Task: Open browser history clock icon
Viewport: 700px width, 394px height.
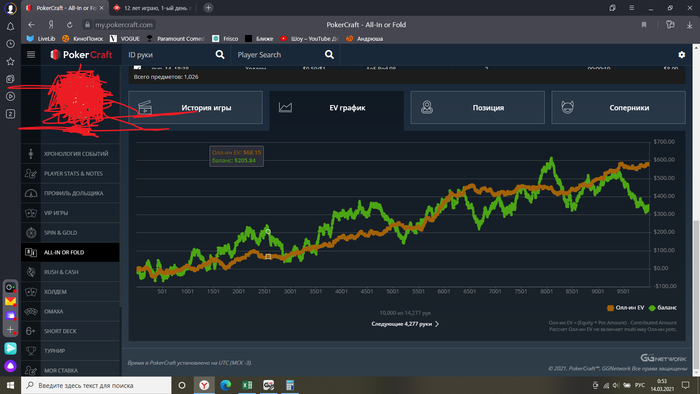Action: (x=10, y=44)
